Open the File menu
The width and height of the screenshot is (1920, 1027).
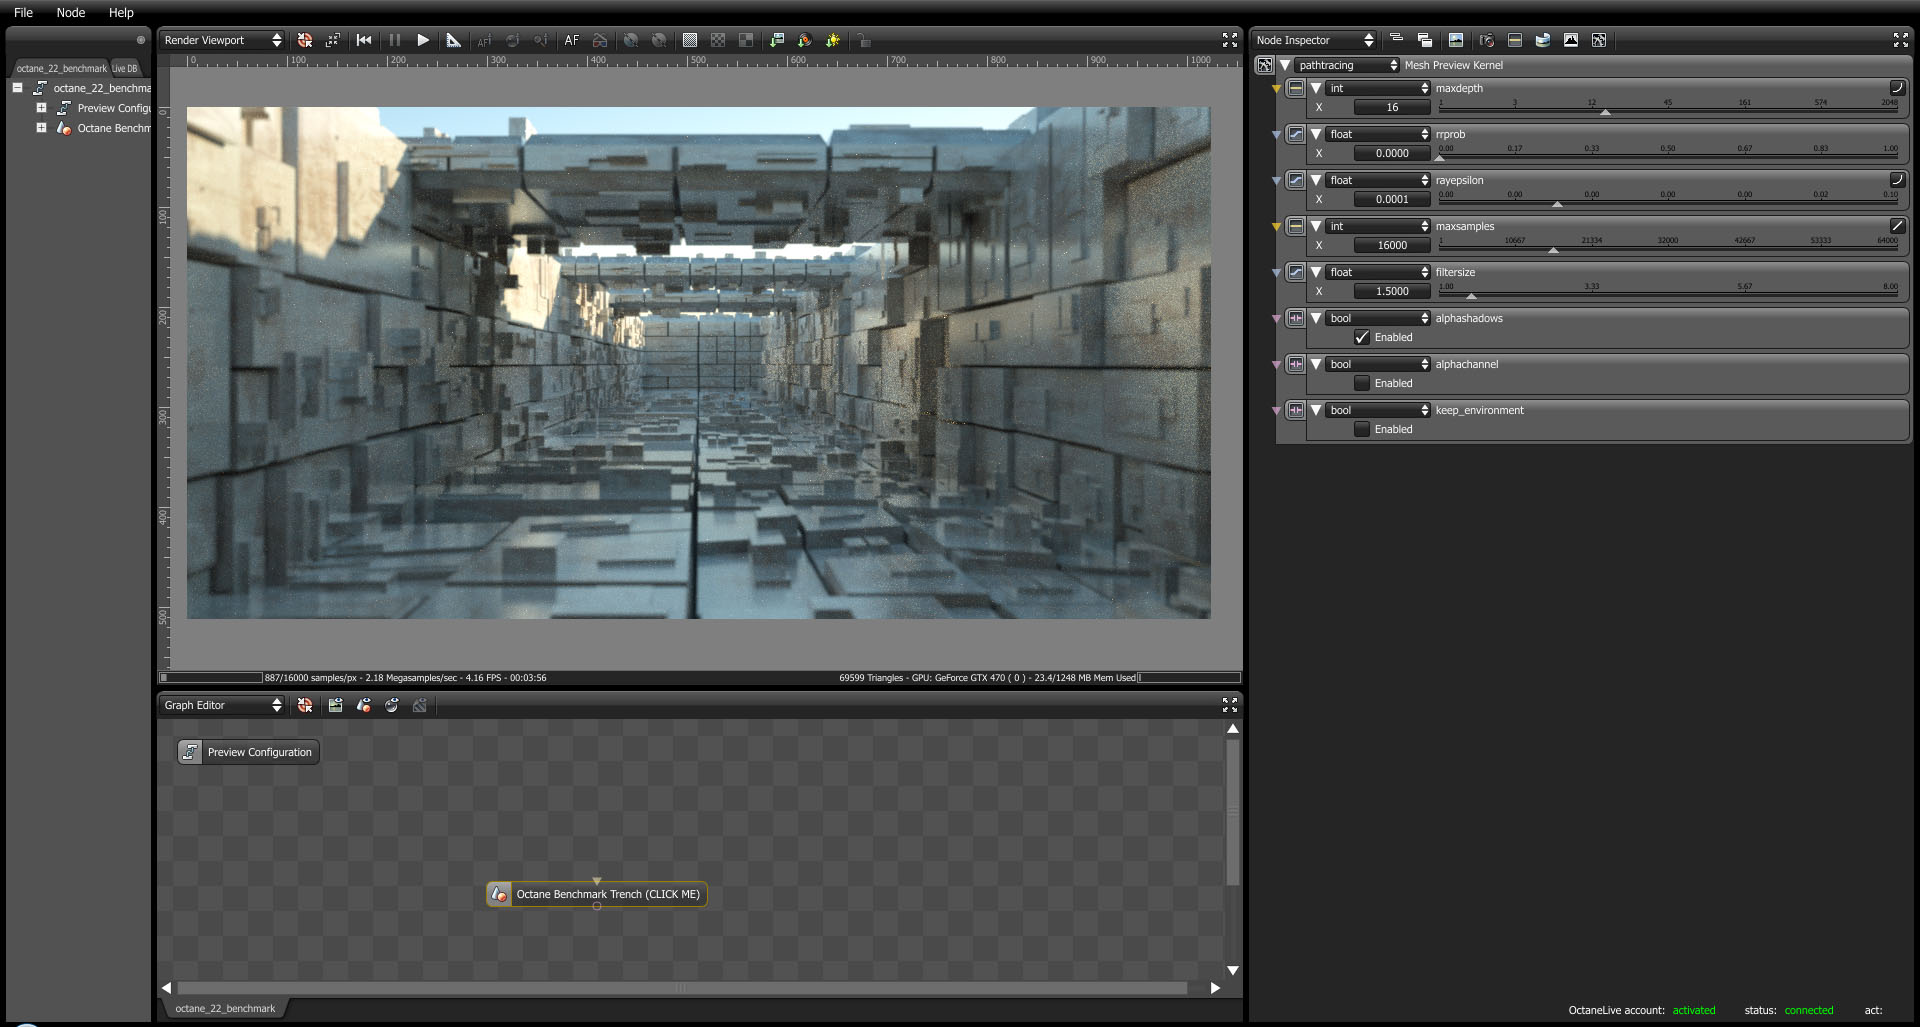pyautogui.click(x=23, y=12)
